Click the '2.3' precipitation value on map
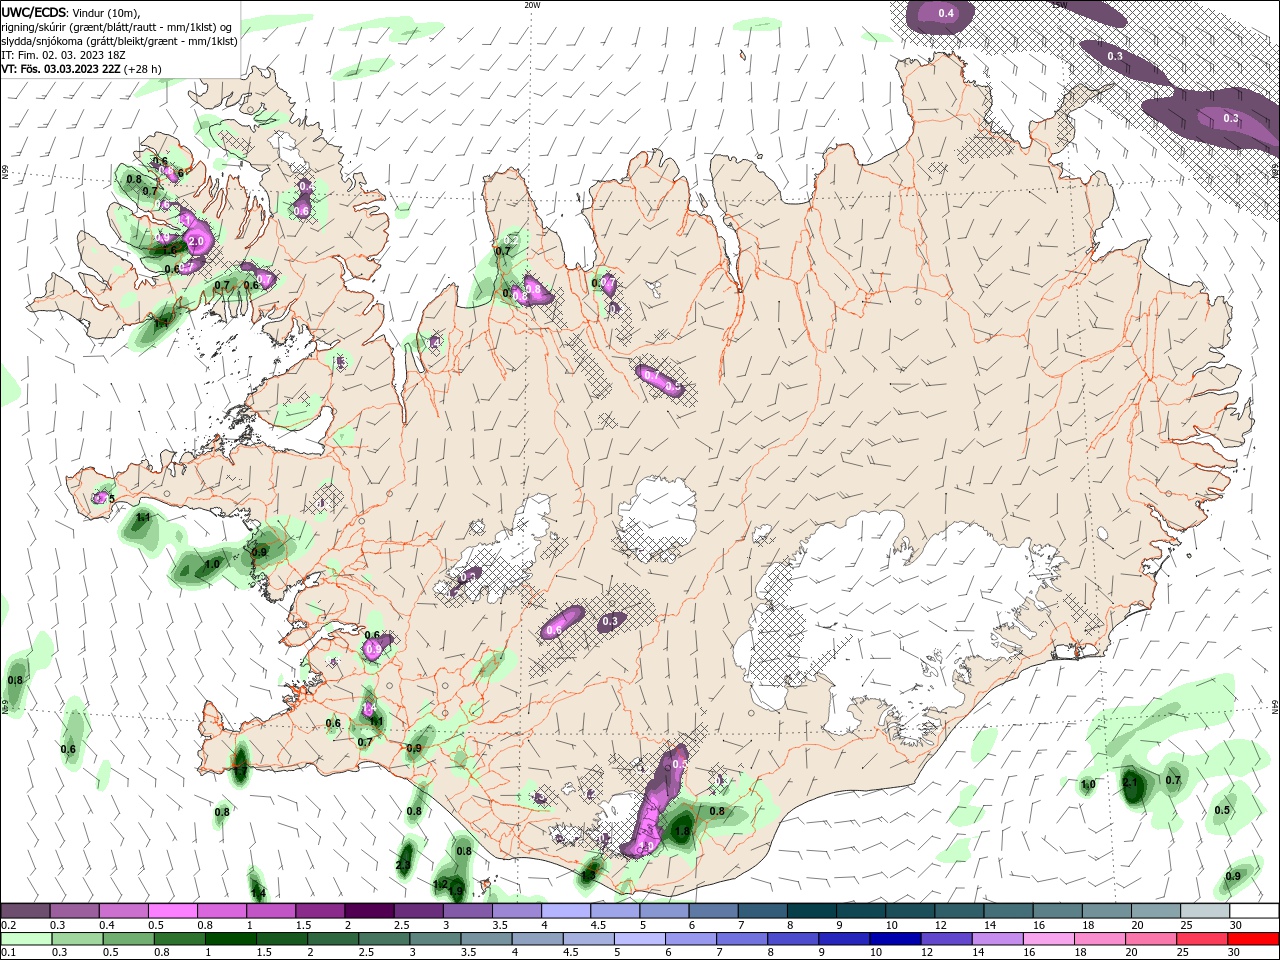 click(x=403, y=865)
